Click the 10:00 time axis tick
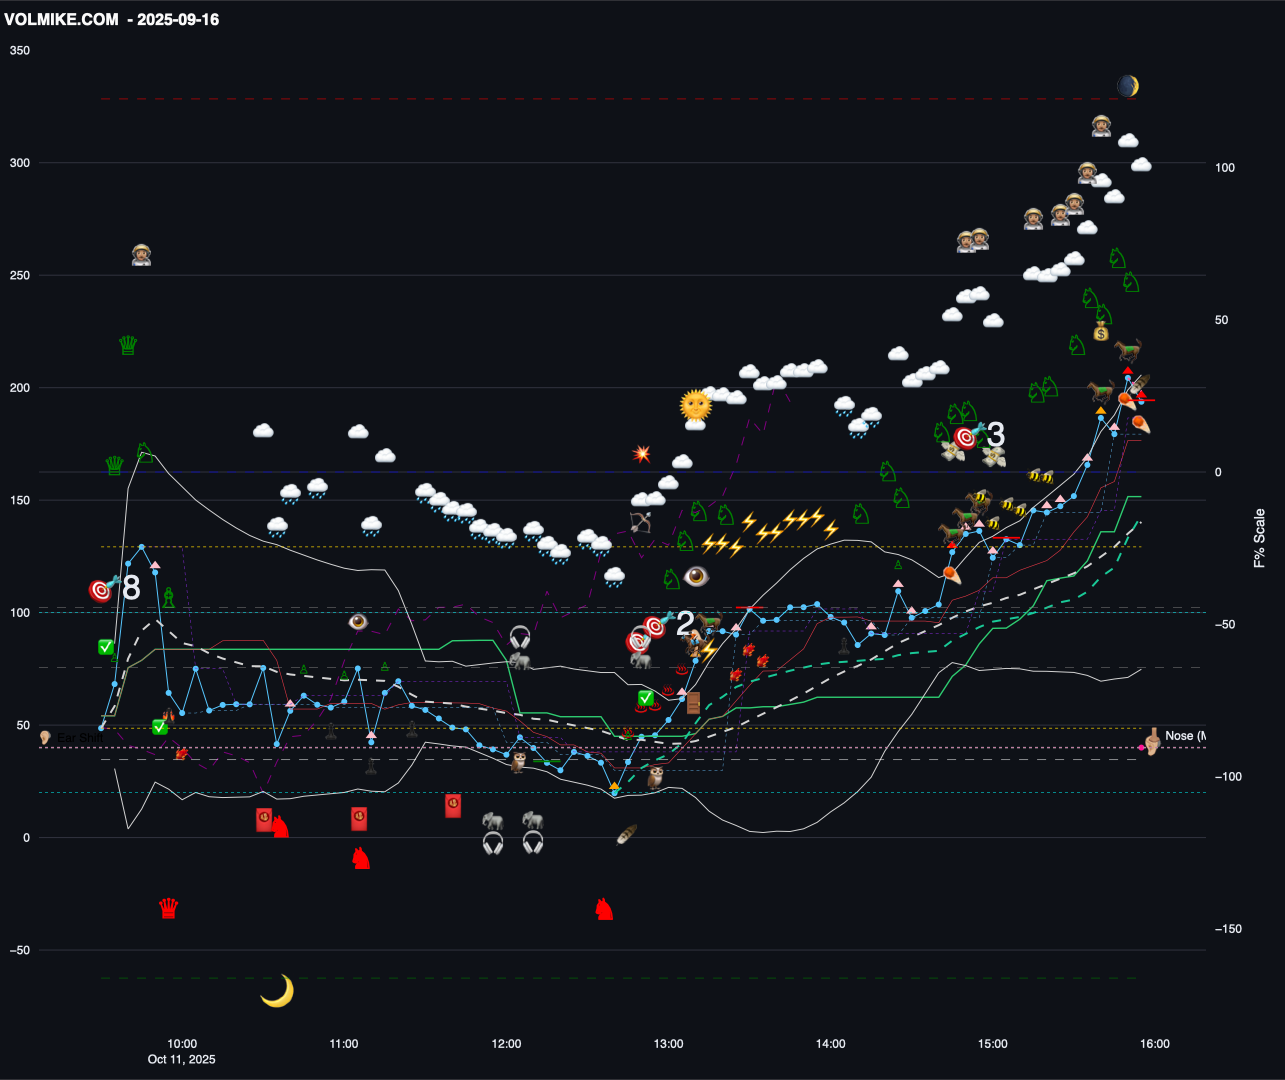Viewport: 1285px width, 1080px height. (x=182, y=1044)
